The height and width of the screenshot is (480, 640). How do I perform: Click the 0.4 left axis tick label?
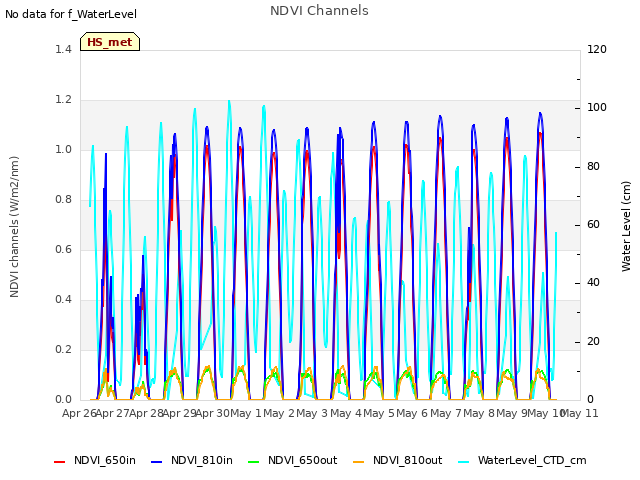coord(63,300)
